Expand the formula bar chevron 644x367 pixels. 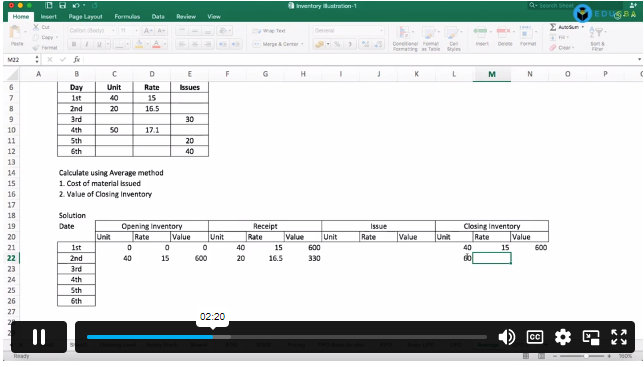click(x=639, y=60)
